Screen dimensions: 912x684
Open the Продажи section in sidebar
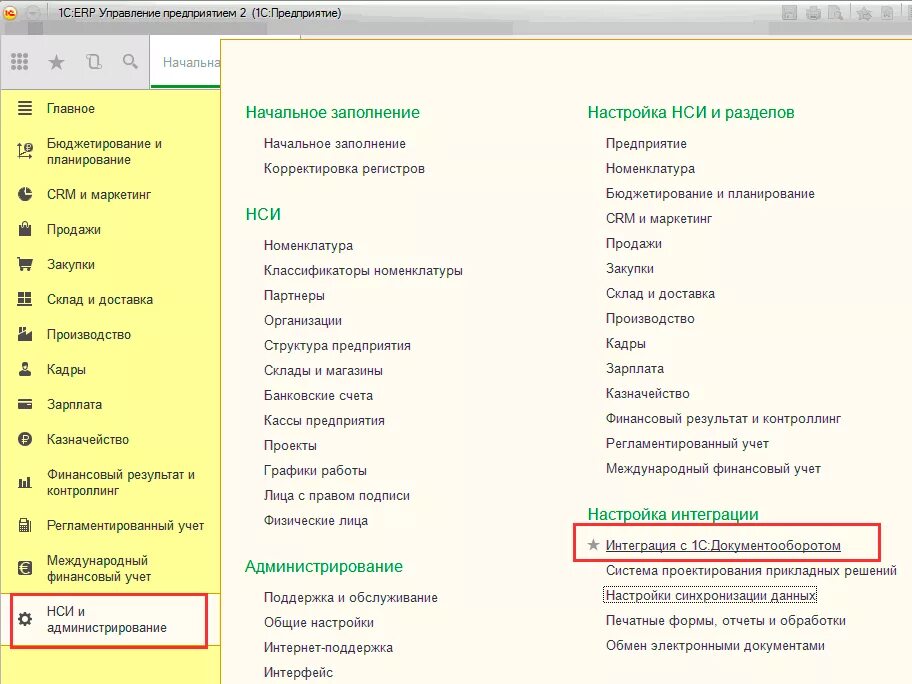pos(74,229)
